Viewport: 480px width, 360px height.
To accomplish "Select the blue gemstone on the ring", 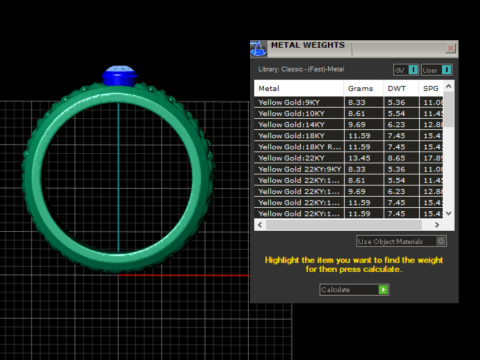I will tap(120, 76).
